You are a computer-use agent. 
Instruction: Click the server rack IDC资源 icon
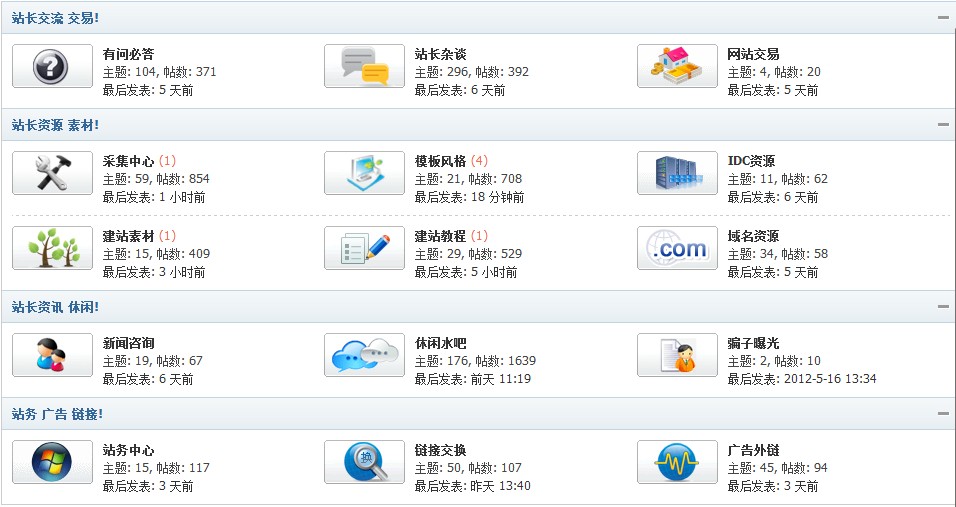[x=677, y=174]
